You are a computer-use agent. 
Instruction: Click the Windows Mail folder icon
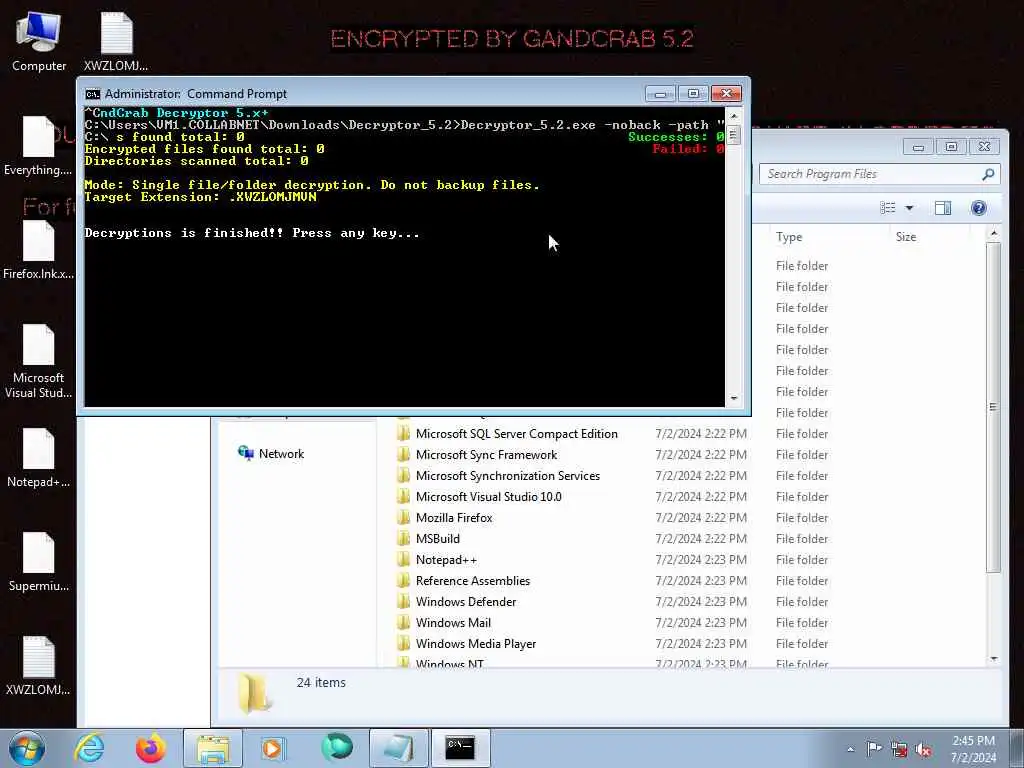(404, 622)
